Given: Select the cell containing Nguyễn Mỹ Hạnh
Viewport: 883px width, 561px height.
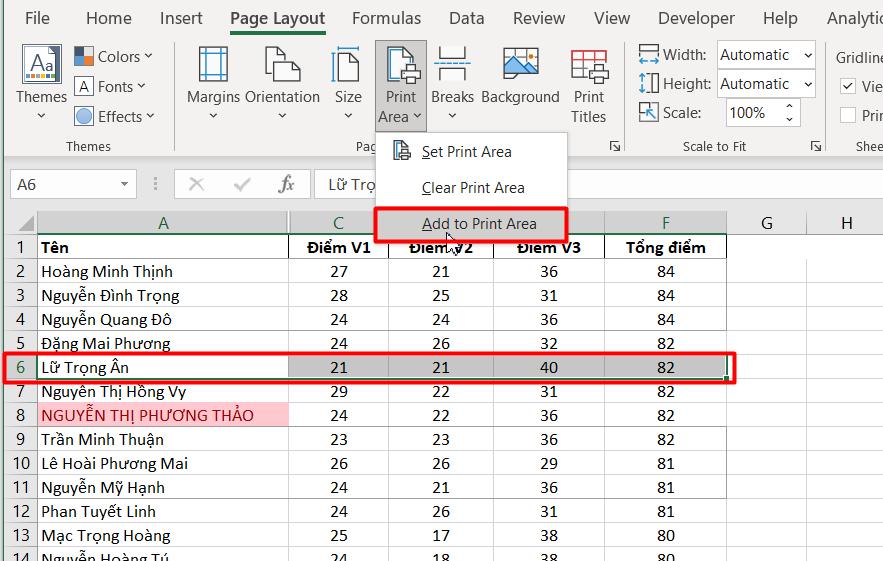Looking at the screenshot, I should (162, 487).
